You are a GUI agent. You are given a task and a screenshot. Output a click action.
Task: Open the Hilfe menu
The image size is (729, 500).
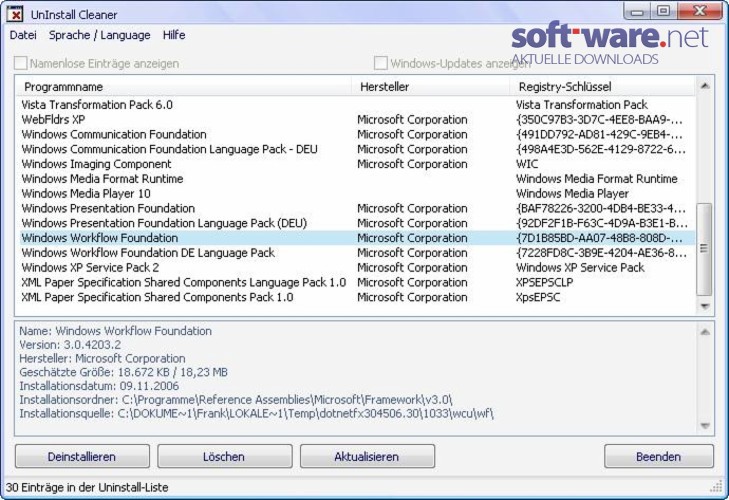point(174,35)
